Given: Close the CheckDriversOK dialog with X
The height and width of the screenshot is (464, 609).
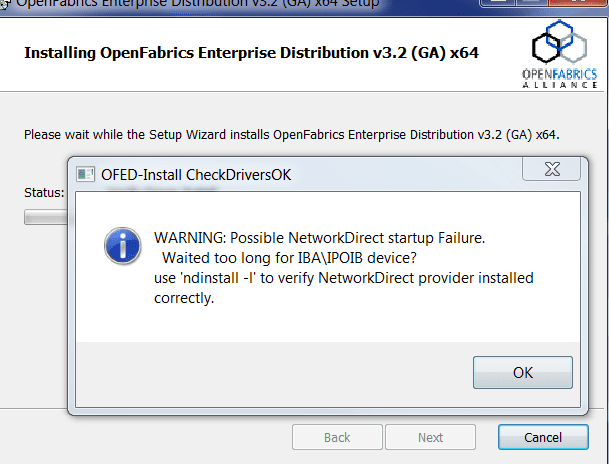Looking at the screenshot, I should [552, 171].
